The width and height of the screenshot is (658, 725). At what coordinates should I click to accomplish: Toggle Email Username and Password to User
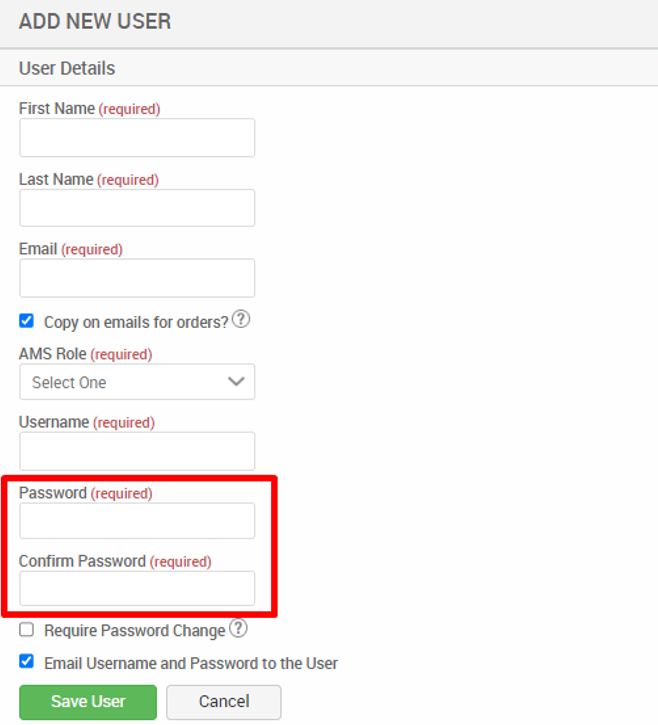pyautogui.click(x=26, y=661)
